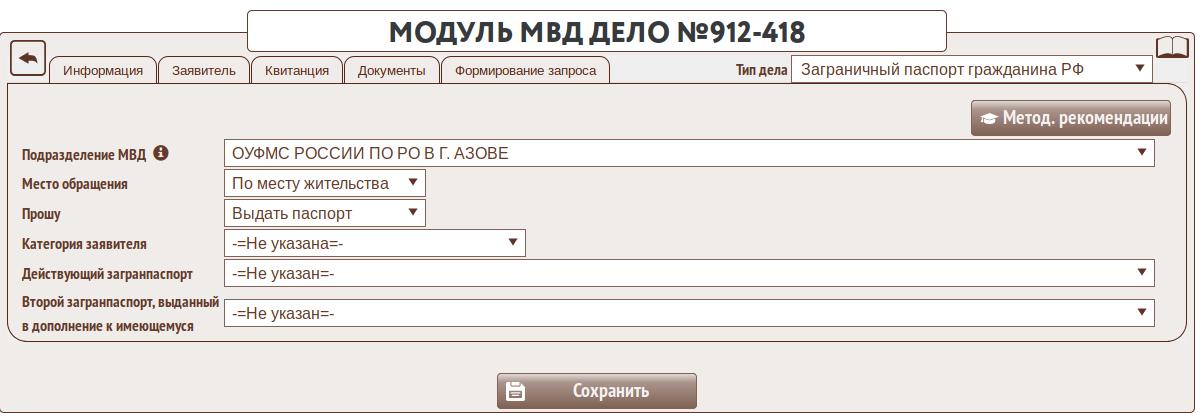The height and width of the screenshot is (413, 1203).
Task: Click the floppy disk save icon
Action: click(515, 391)
